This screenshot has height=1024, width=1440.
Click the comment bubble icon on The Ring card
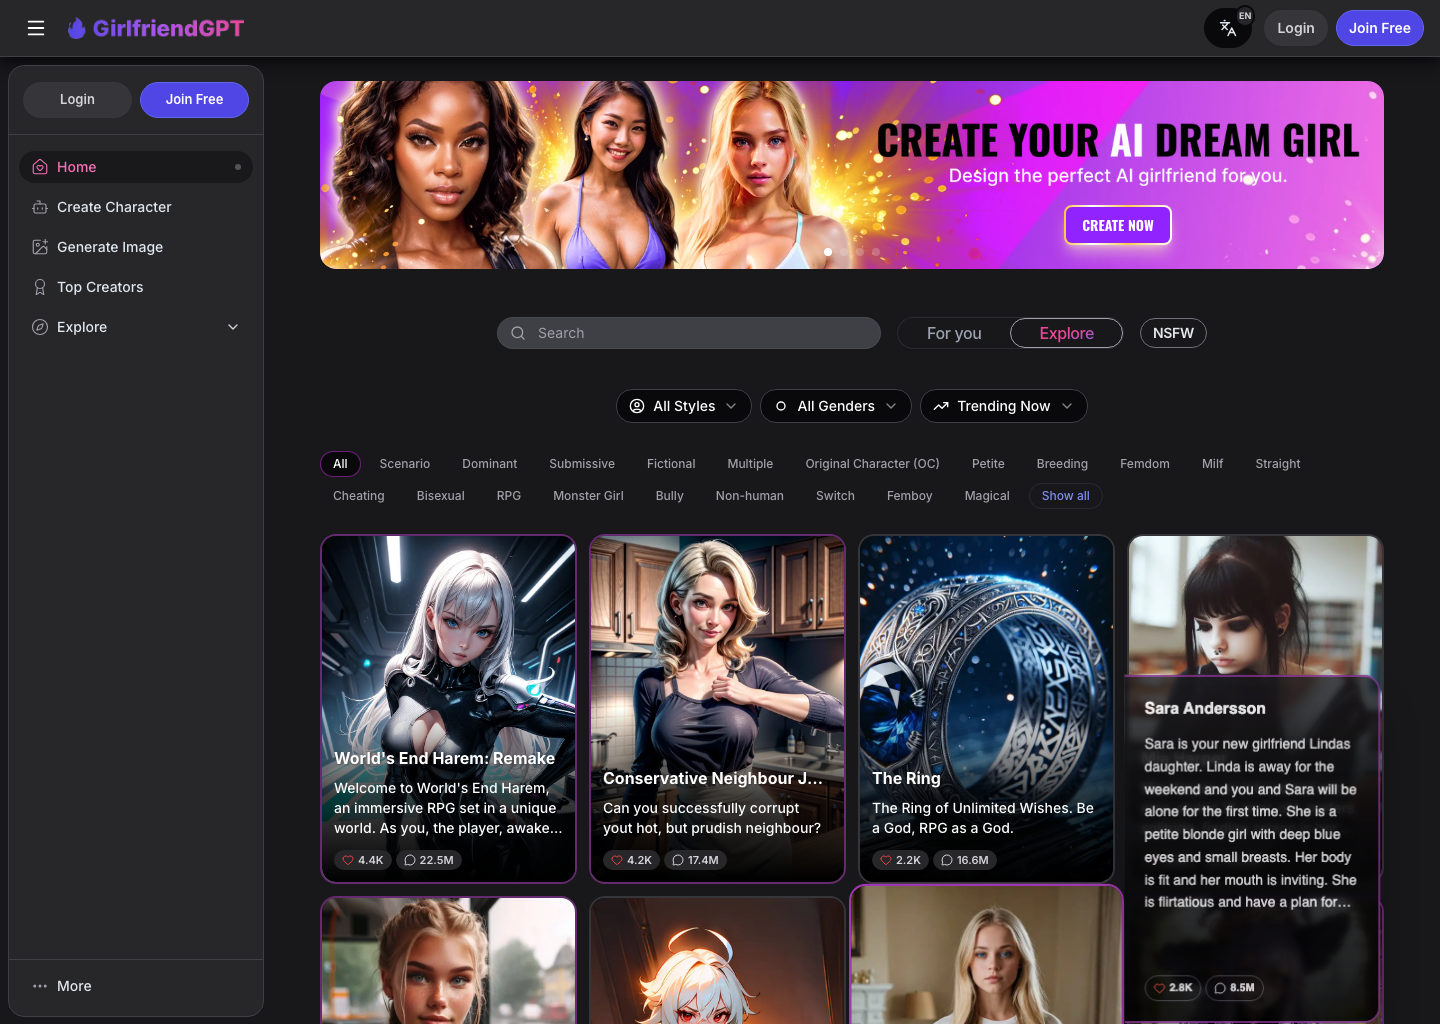(x=945, y=860)
